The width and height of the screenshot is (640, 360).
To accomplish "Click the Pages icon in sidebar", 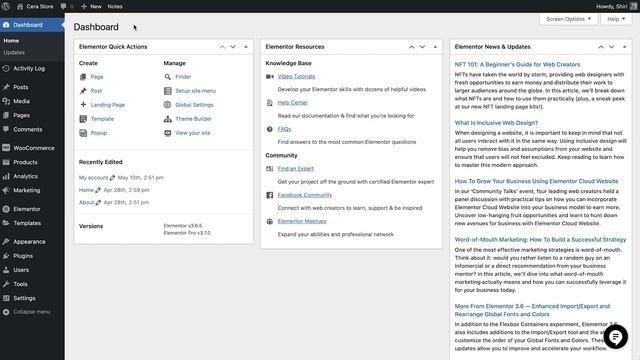I will (6, 115).
